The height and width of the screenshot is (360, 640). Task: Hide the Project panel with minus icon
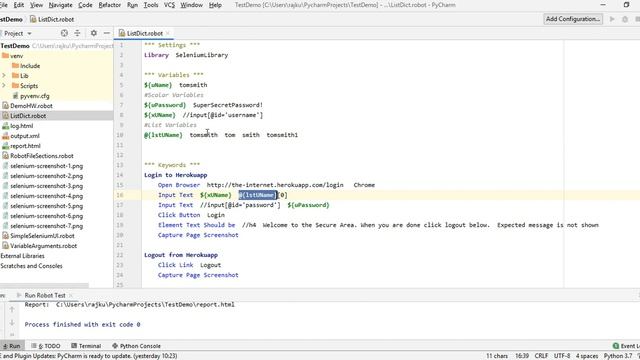point(107,33)
